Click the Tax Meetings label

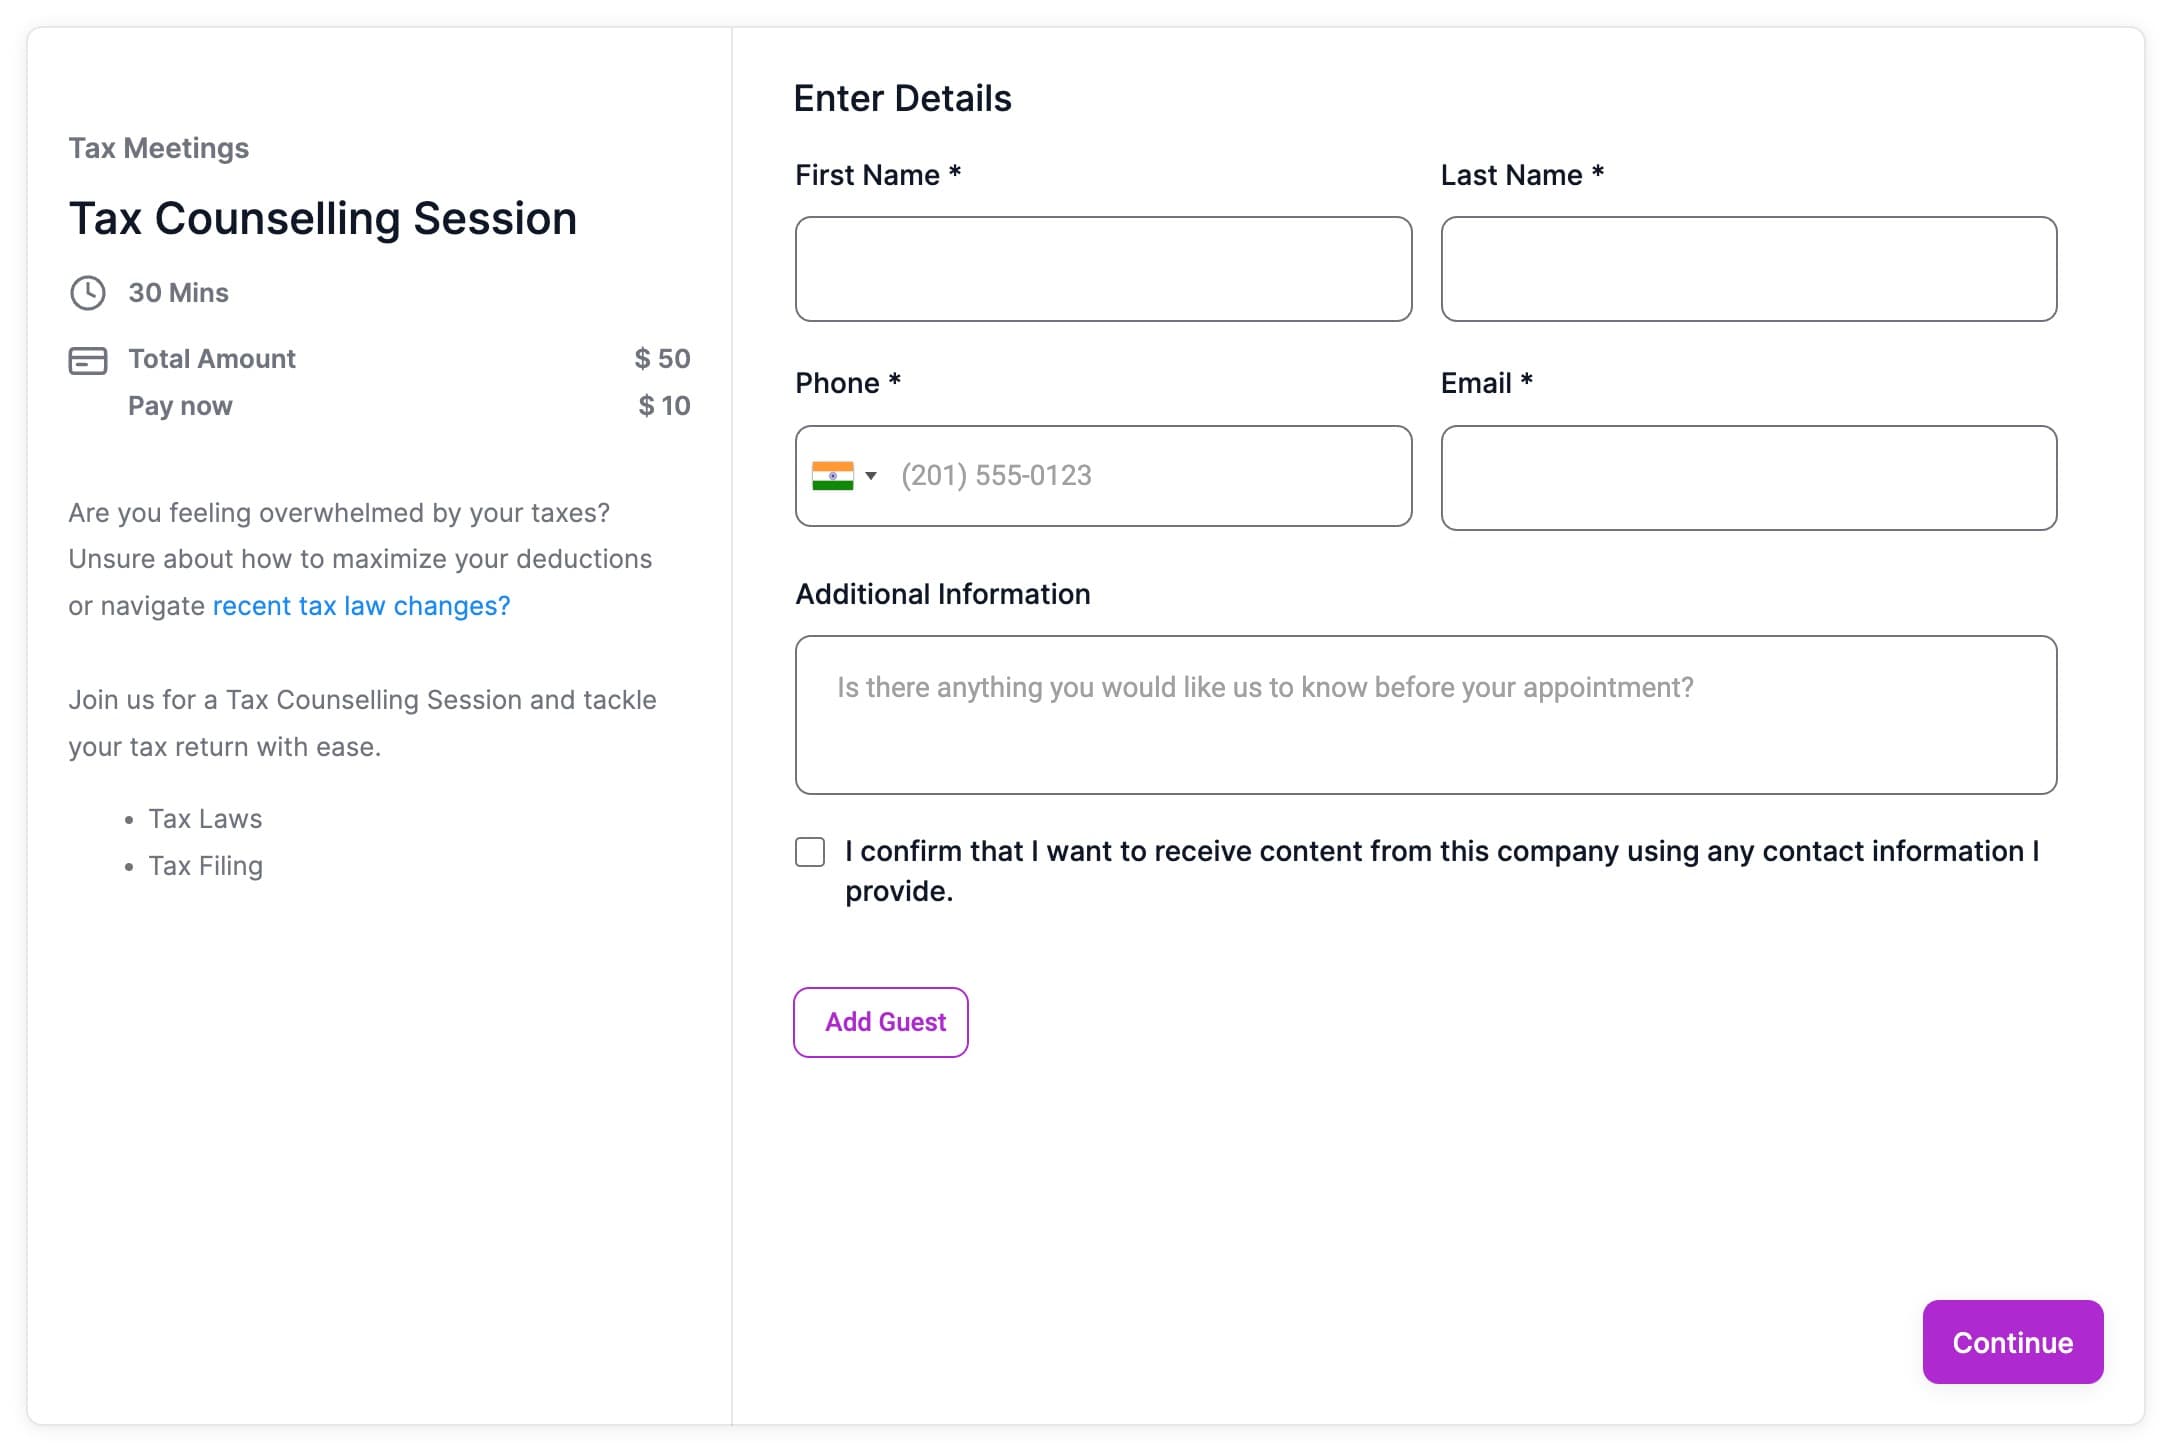point(159,148)
